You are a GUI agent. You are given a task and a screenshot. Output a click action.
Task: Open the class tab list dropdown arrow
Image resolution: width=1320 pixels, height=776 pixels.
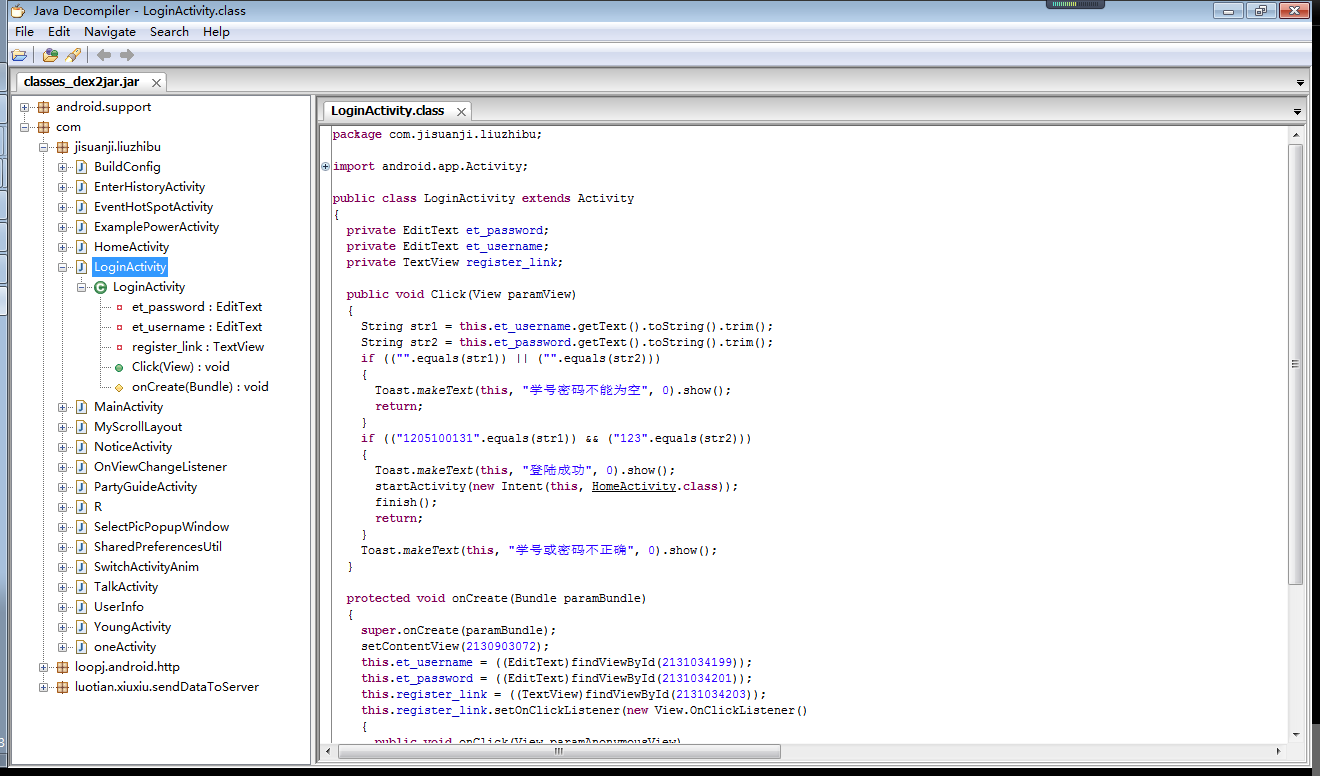click(1297, 111)
